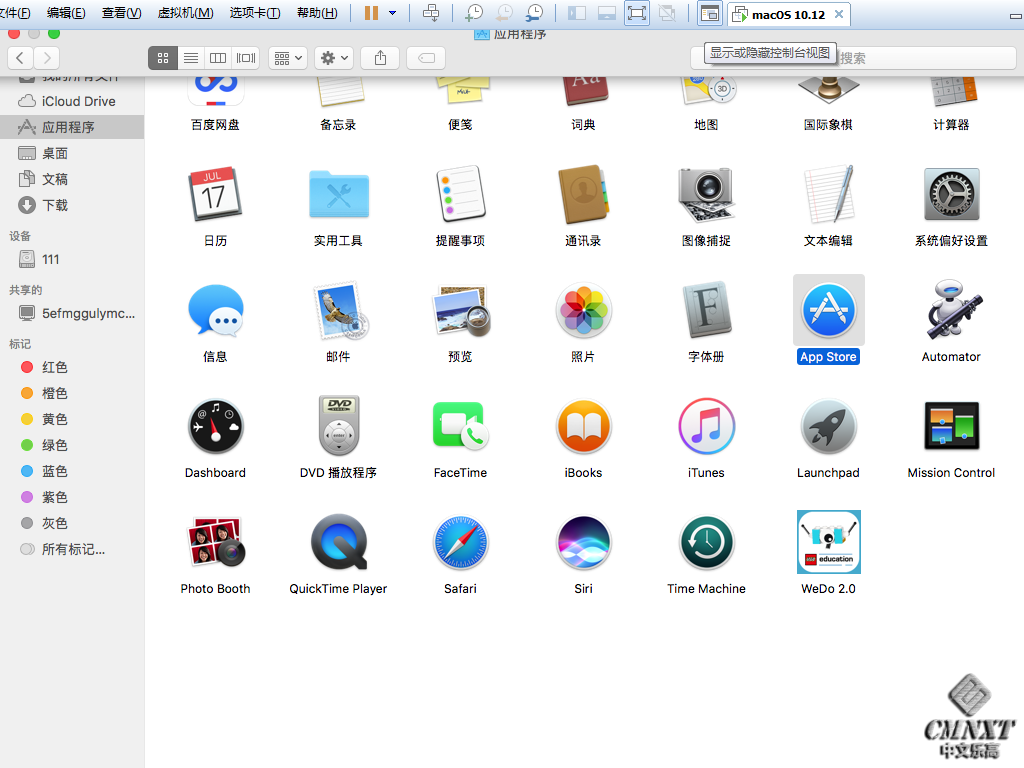Open the gear action menu dropdown

coord(333,58)
